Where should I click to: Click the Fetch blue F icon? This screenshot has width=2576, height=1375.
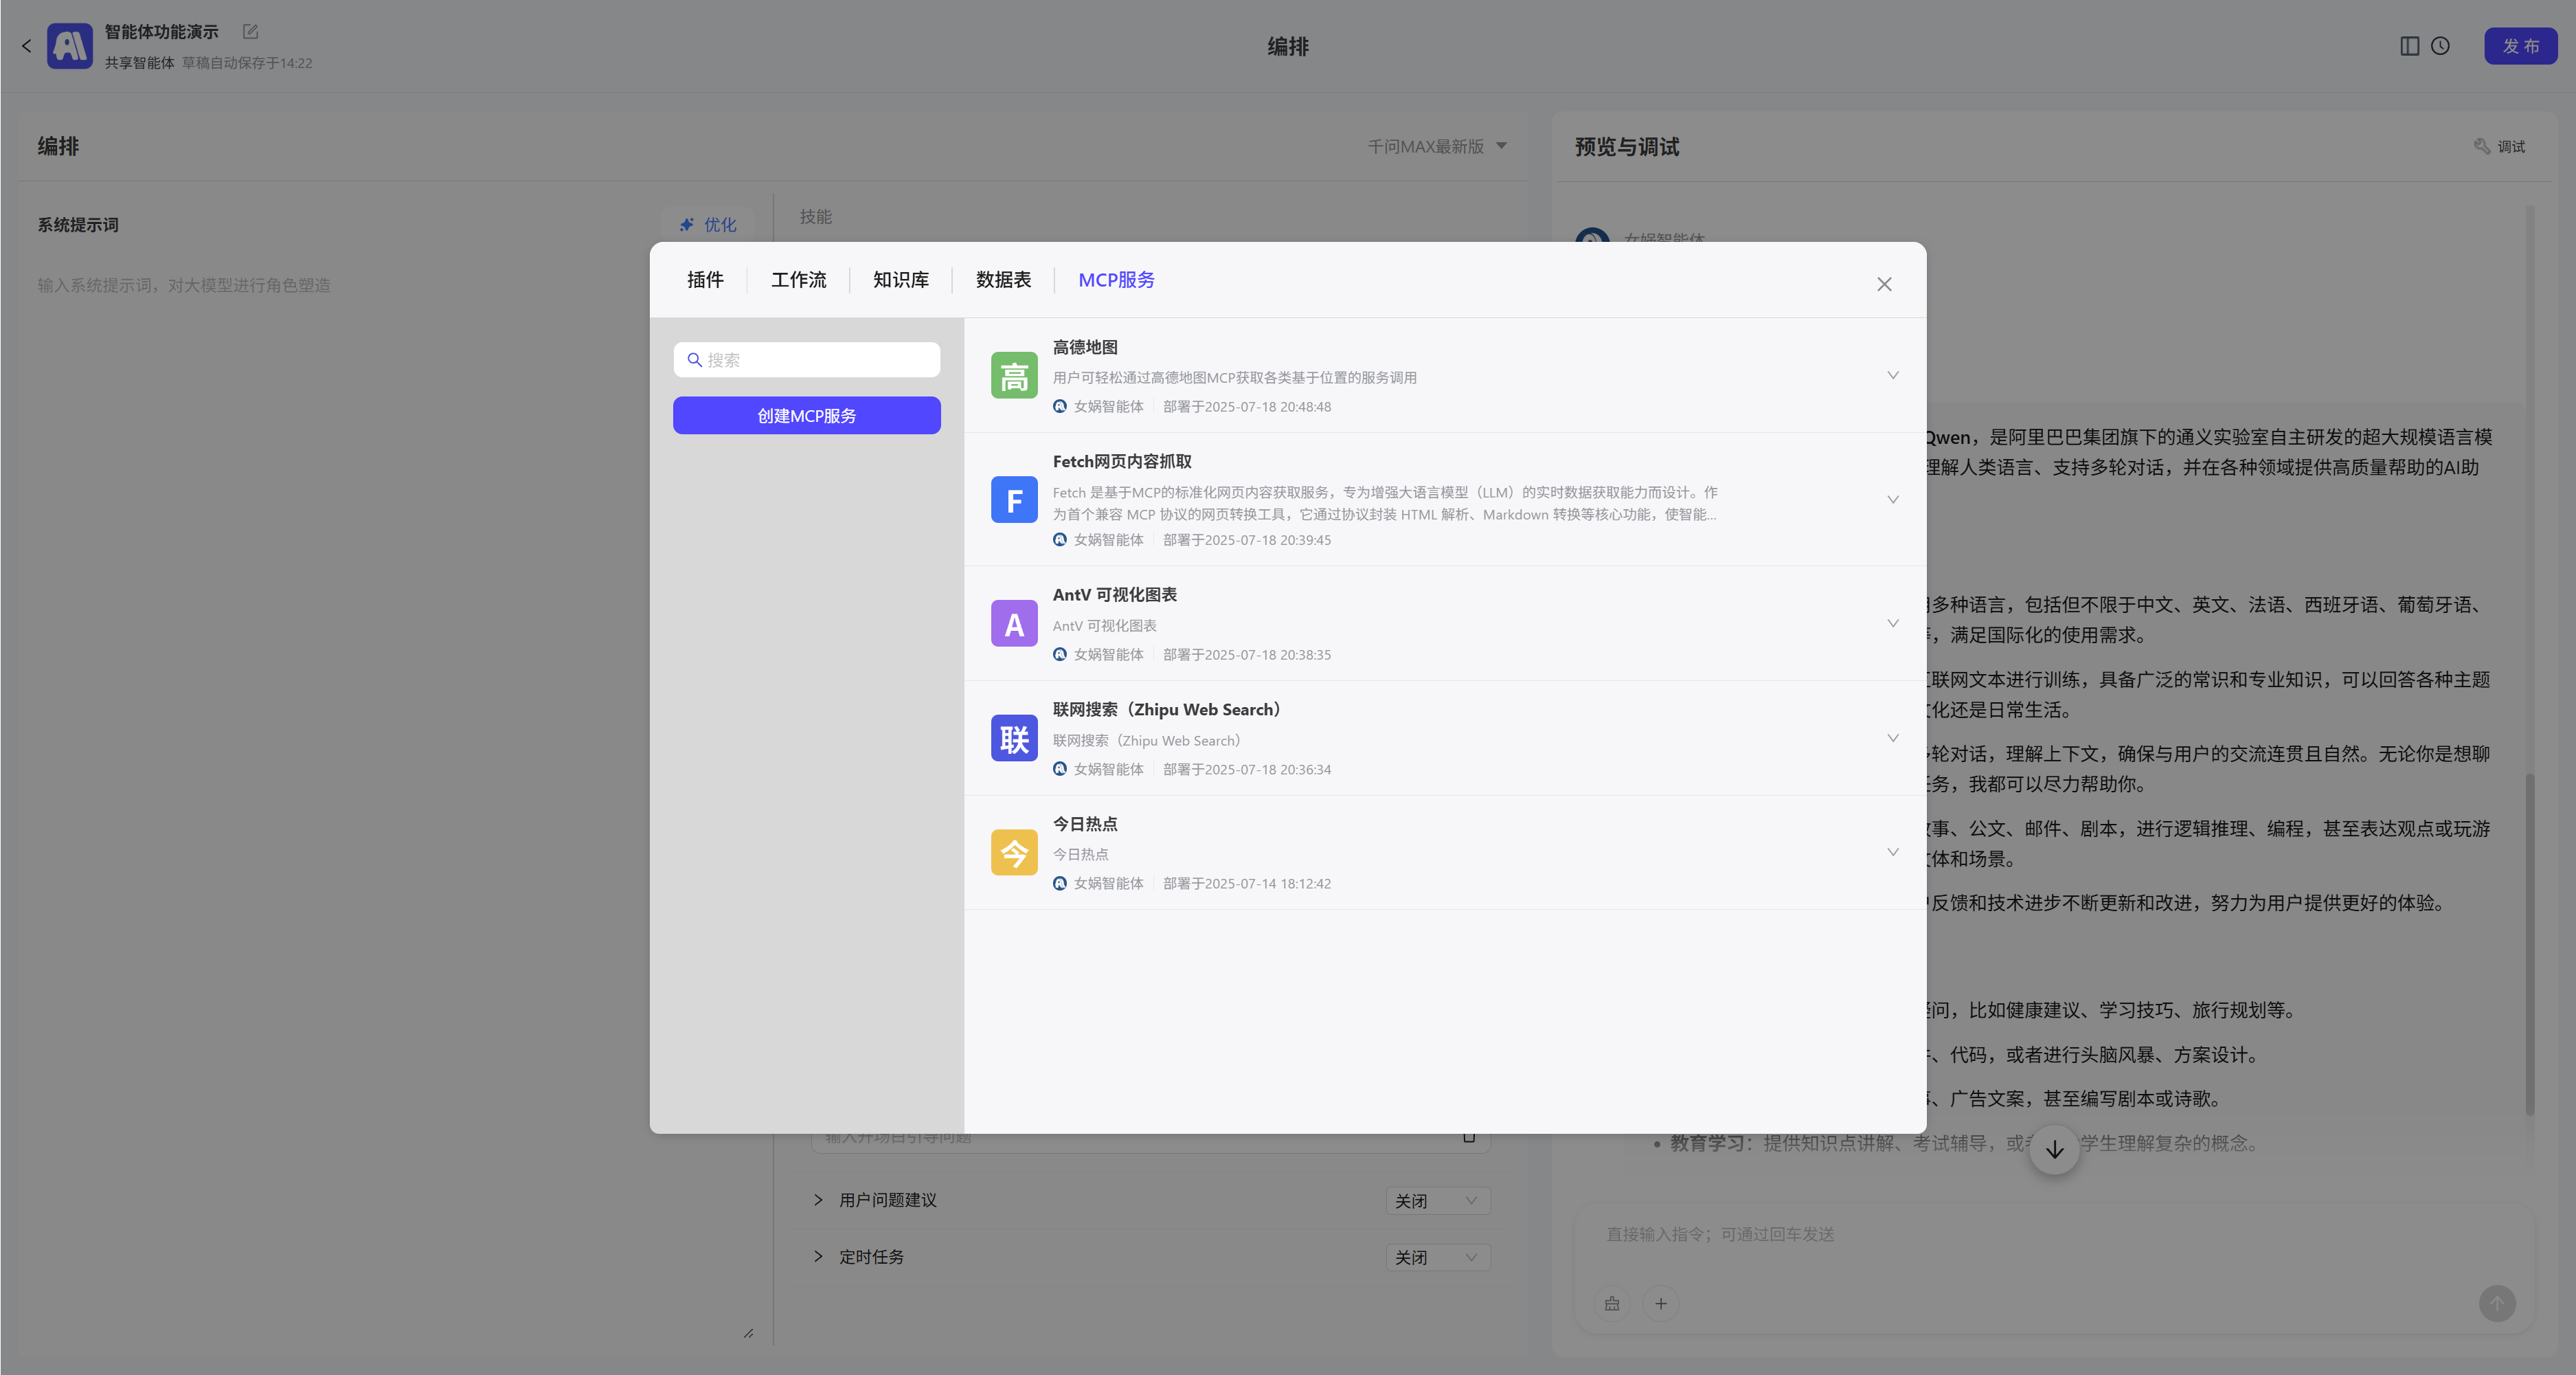point(1013,499)
